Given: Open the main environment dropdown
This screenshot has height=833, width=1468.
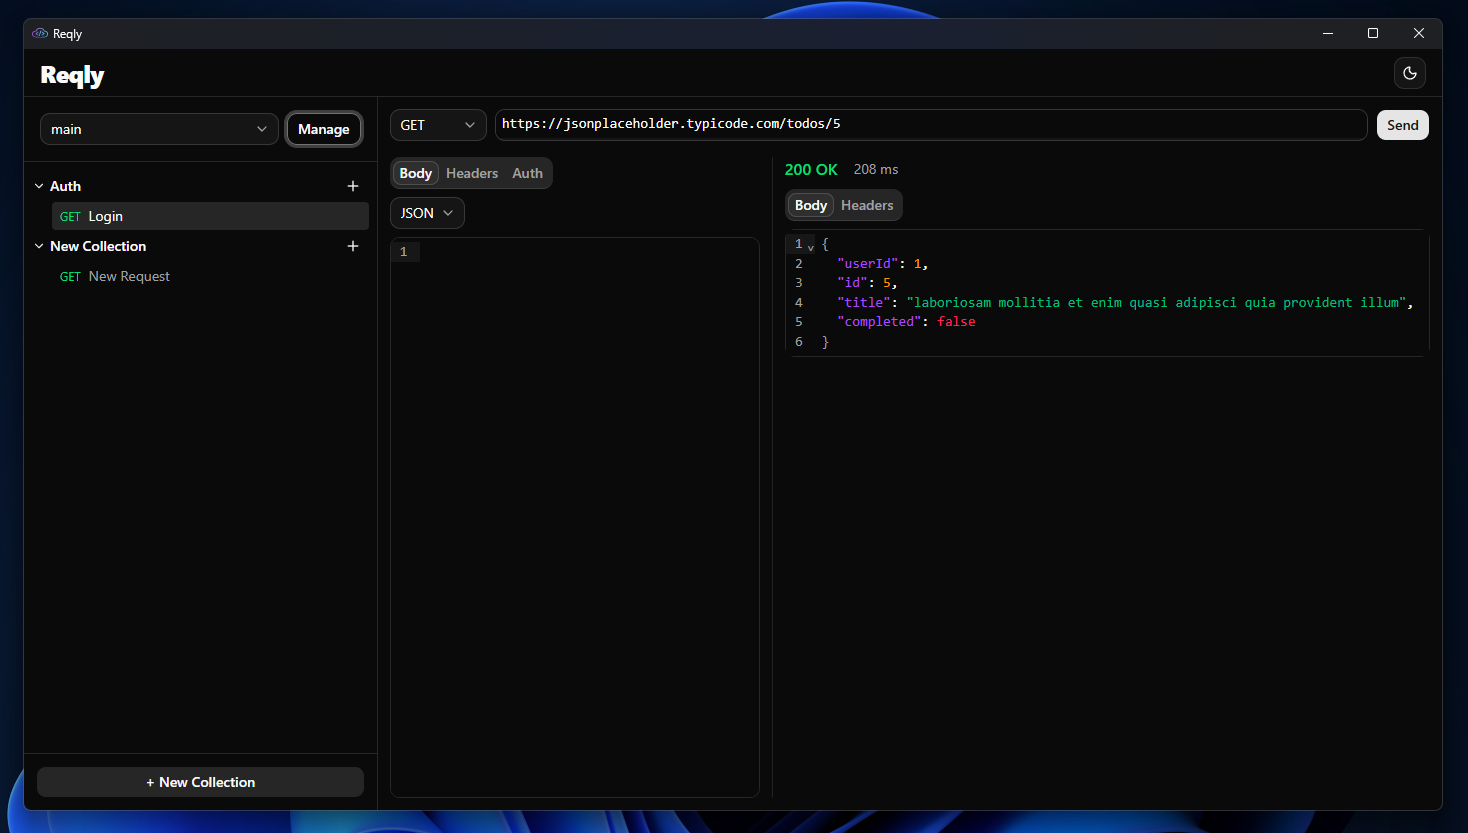Looking at the screenshot, I should [159, 129].
